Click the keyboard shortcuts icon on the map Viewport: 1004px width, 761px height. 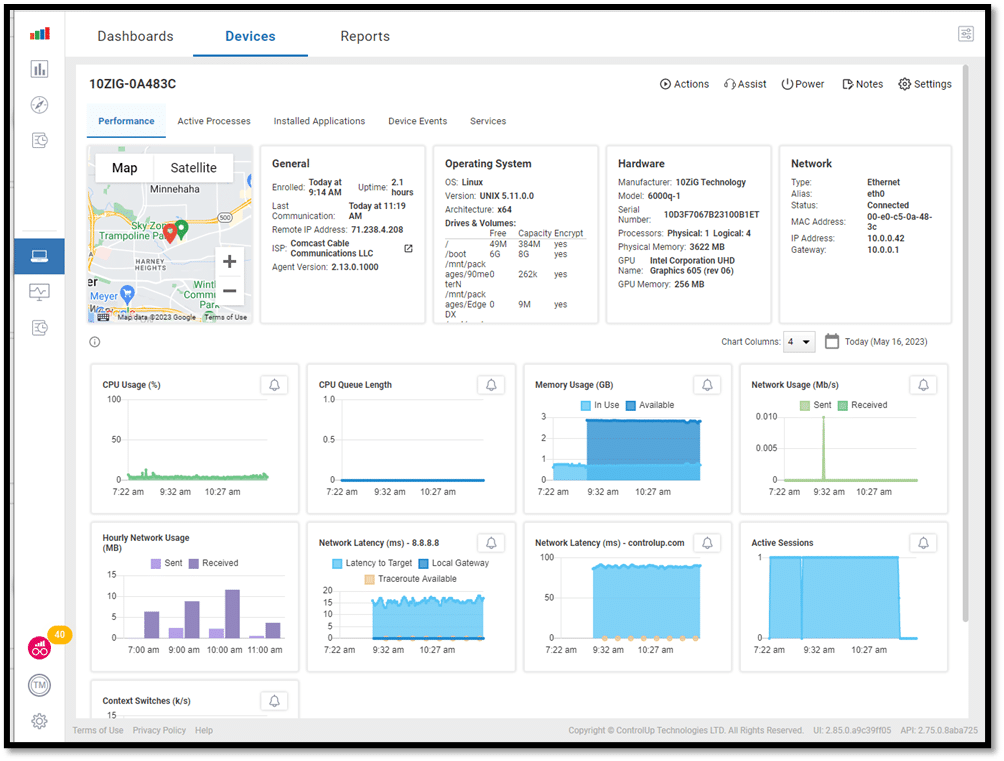[103, 317]
